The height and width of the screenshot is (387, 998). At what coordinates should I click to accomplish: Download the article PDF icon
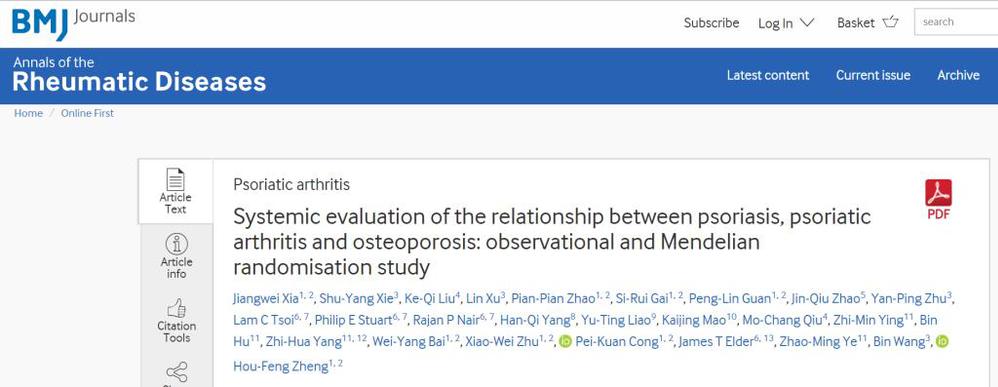coord(938,192)
